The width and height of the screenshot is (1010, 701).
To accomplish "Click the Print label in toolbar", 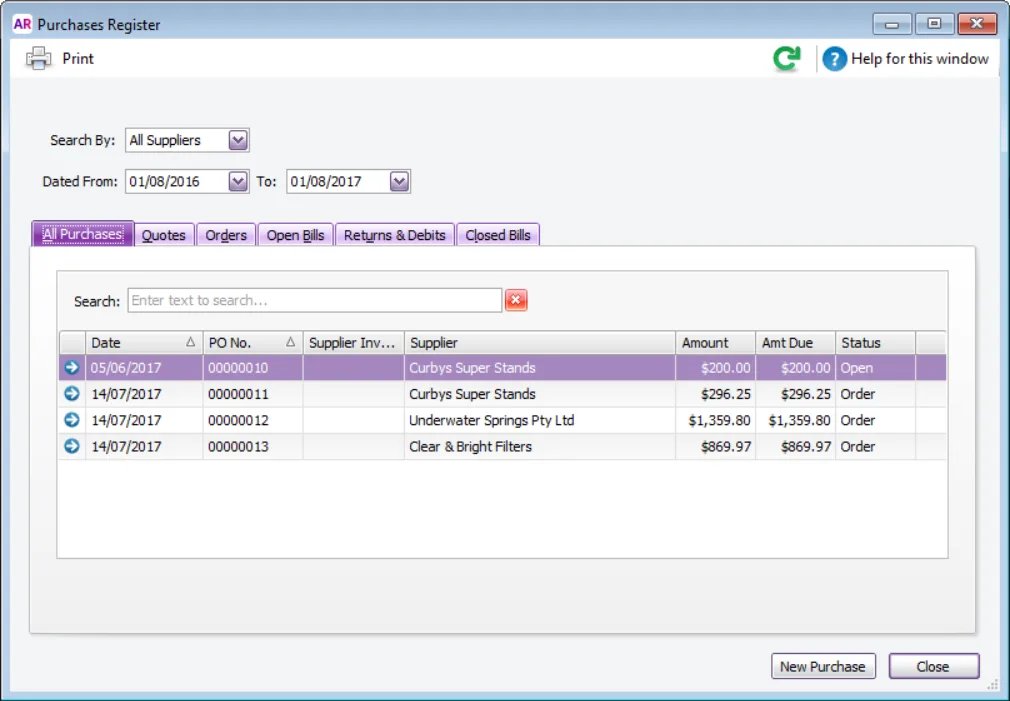I will click(78, 59).
